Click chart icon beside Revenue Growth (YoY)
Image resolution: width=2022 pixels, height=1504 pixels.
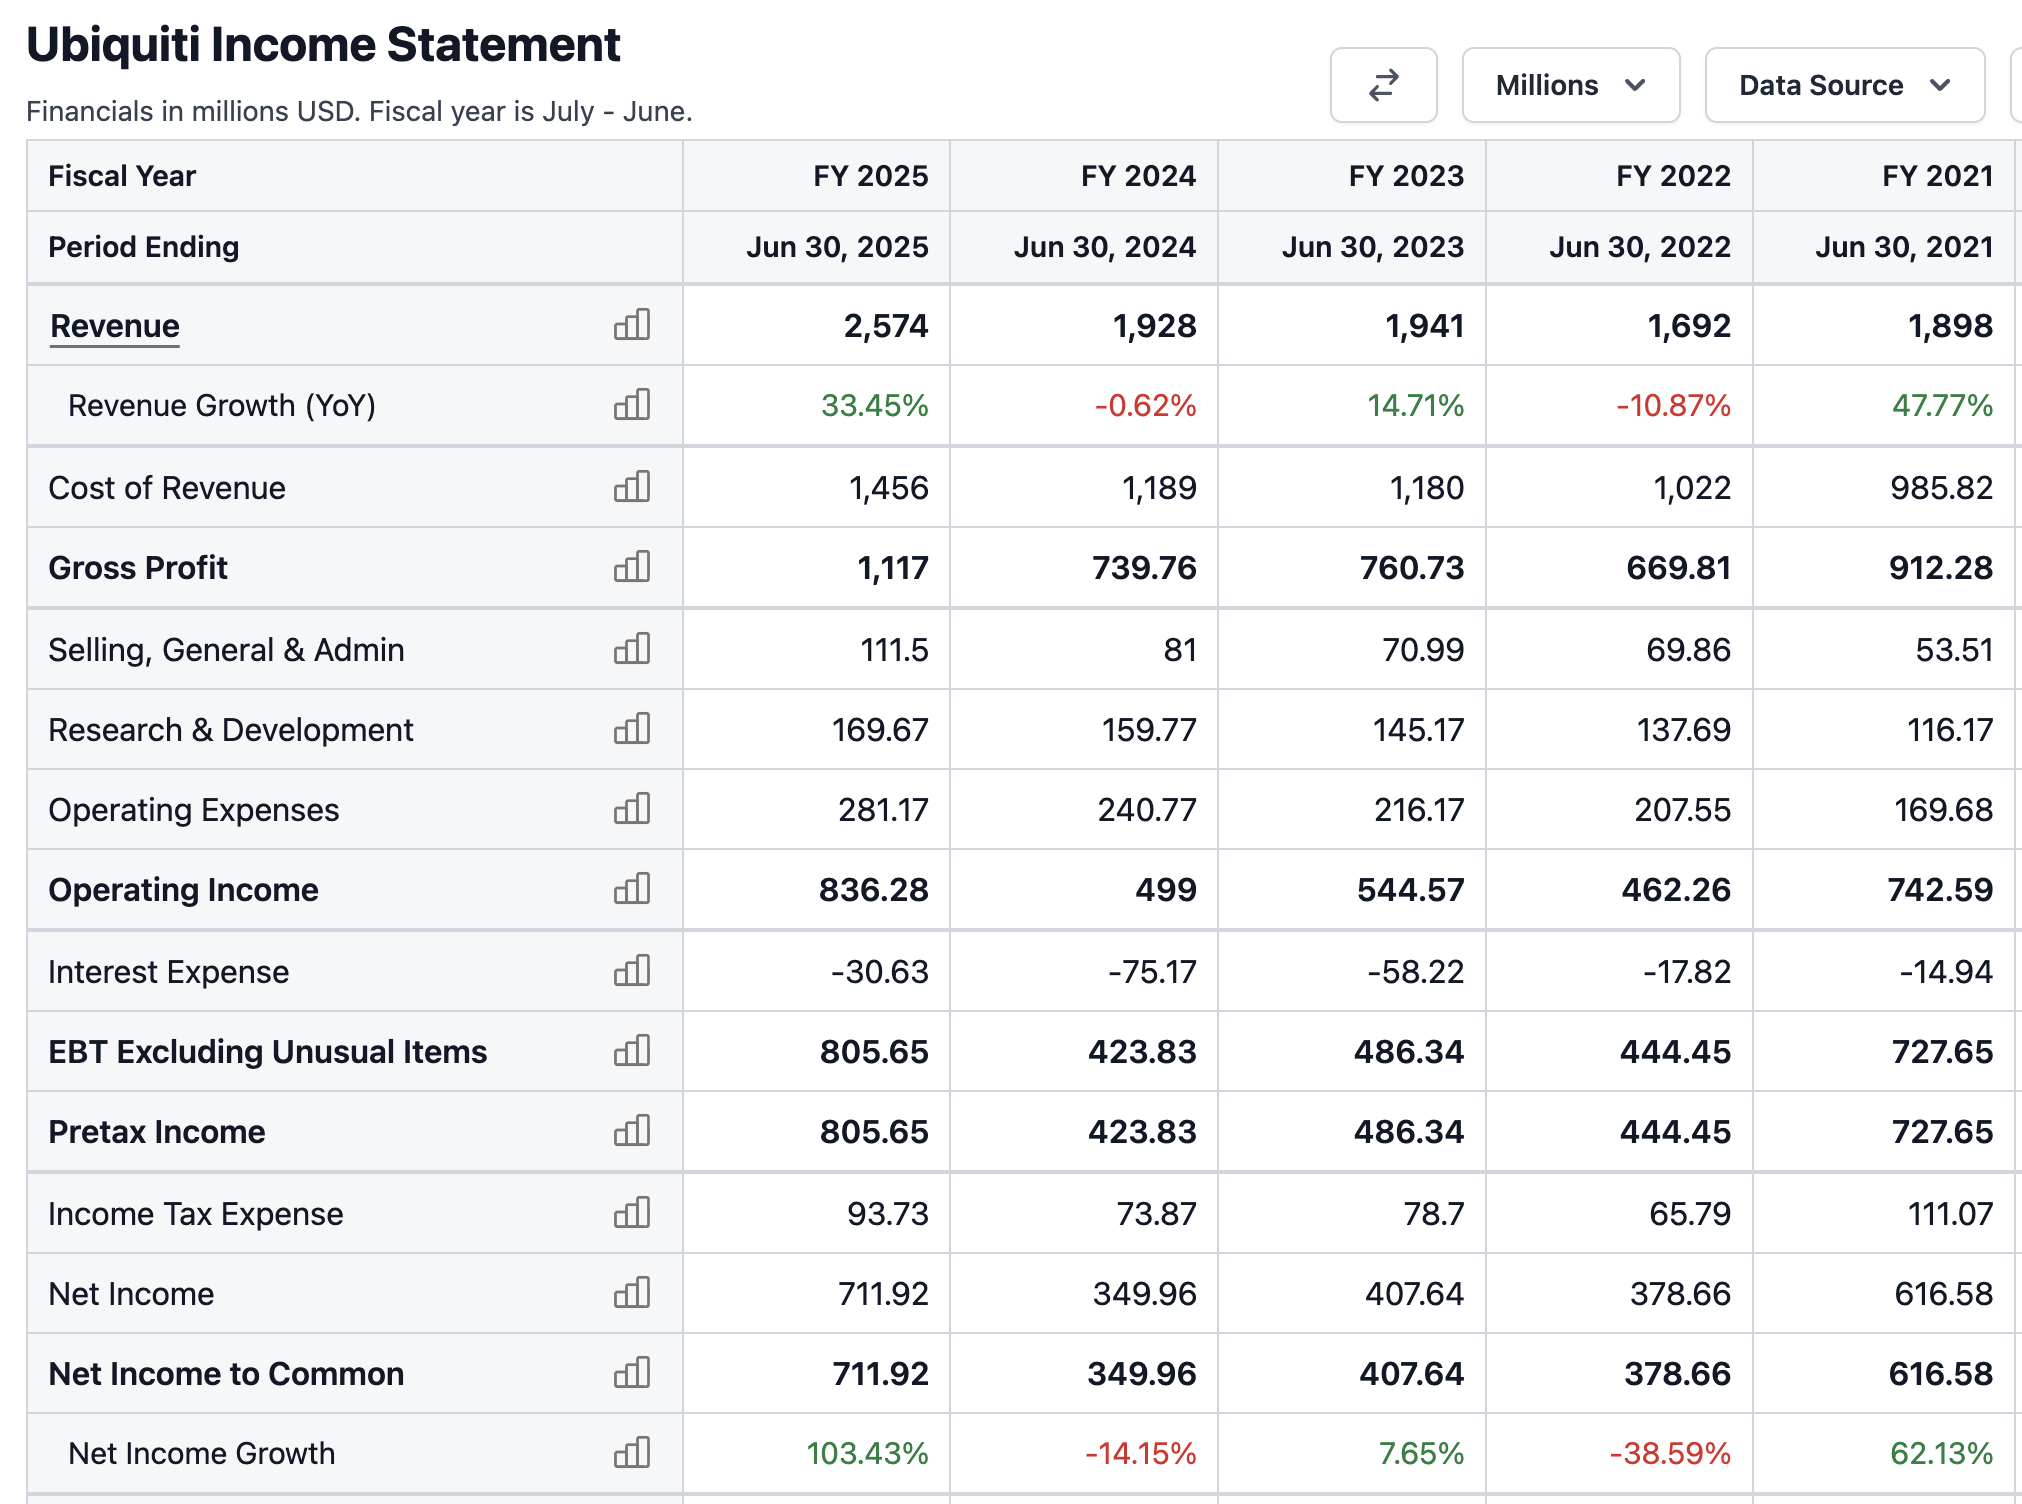point(632,405)
